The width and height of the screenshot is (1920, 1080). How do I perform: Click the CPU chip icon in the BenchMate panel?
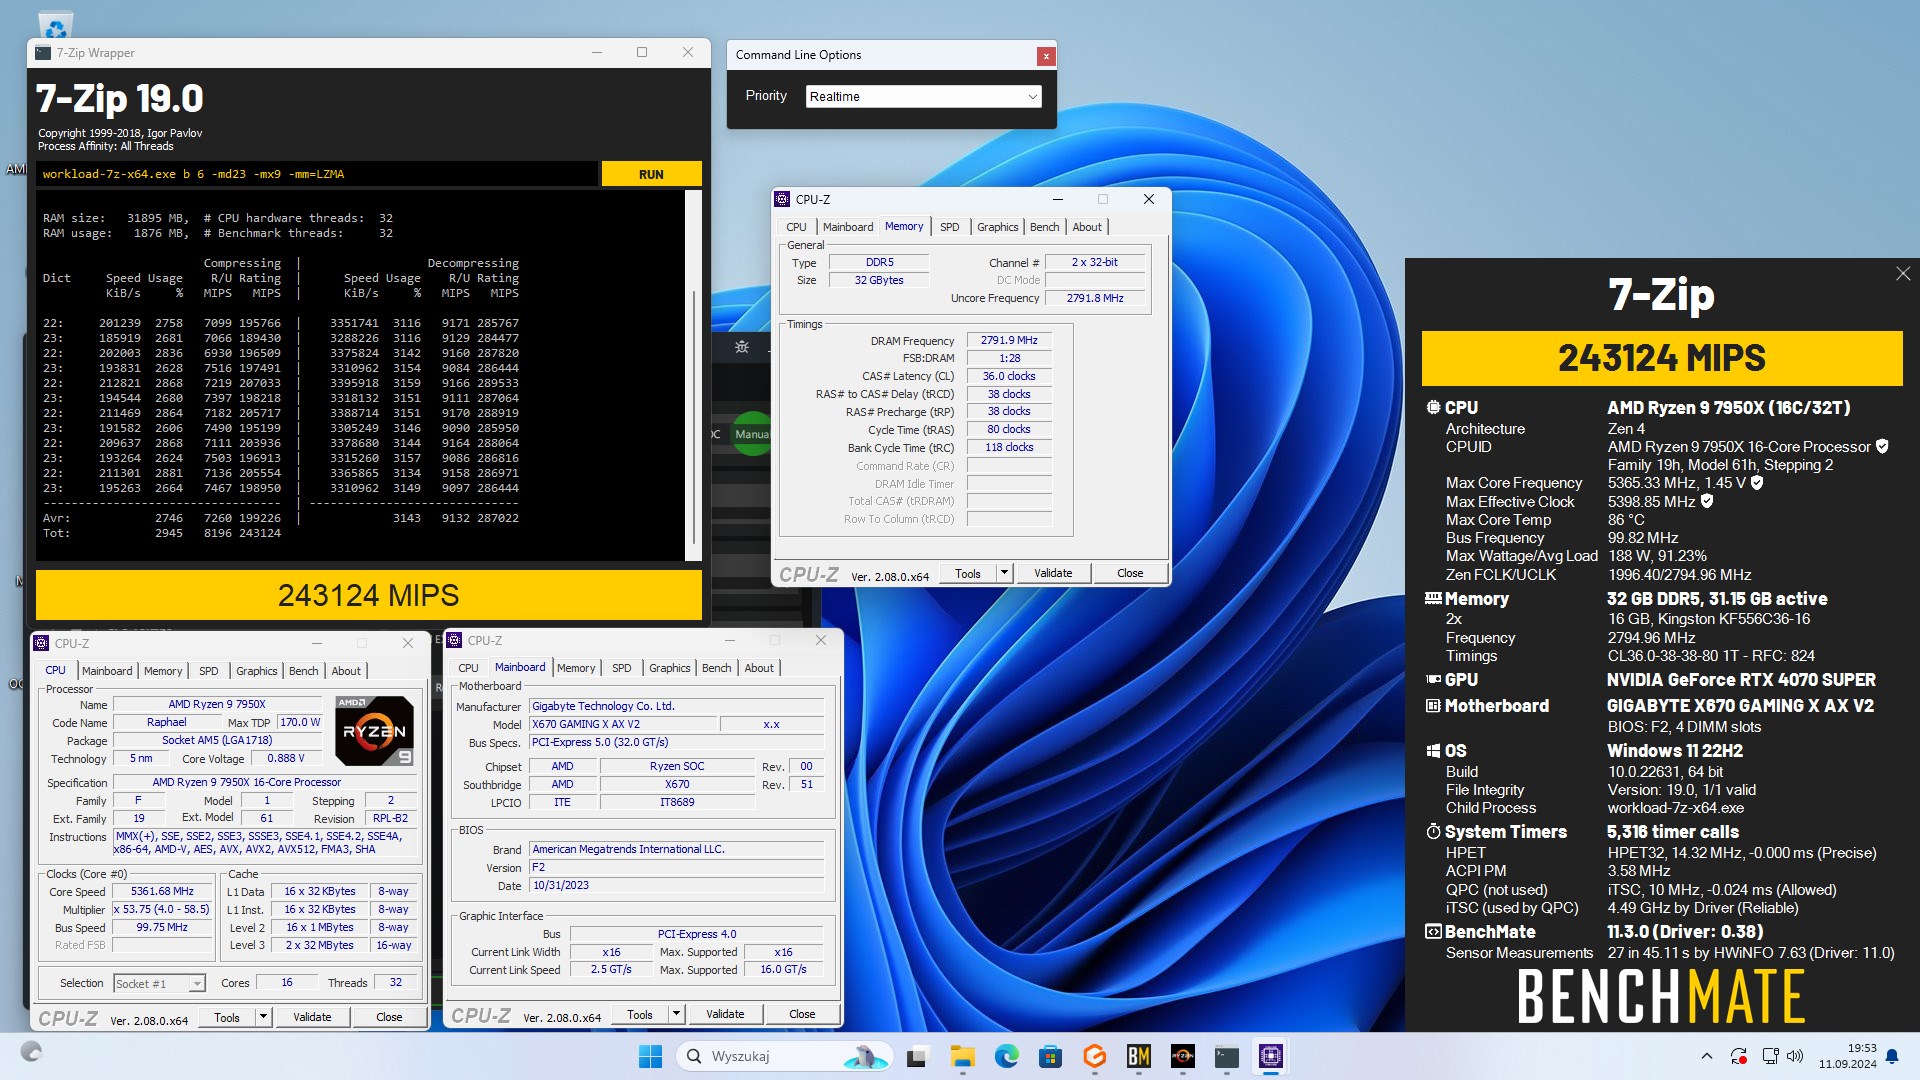(x=1433, y=408)
